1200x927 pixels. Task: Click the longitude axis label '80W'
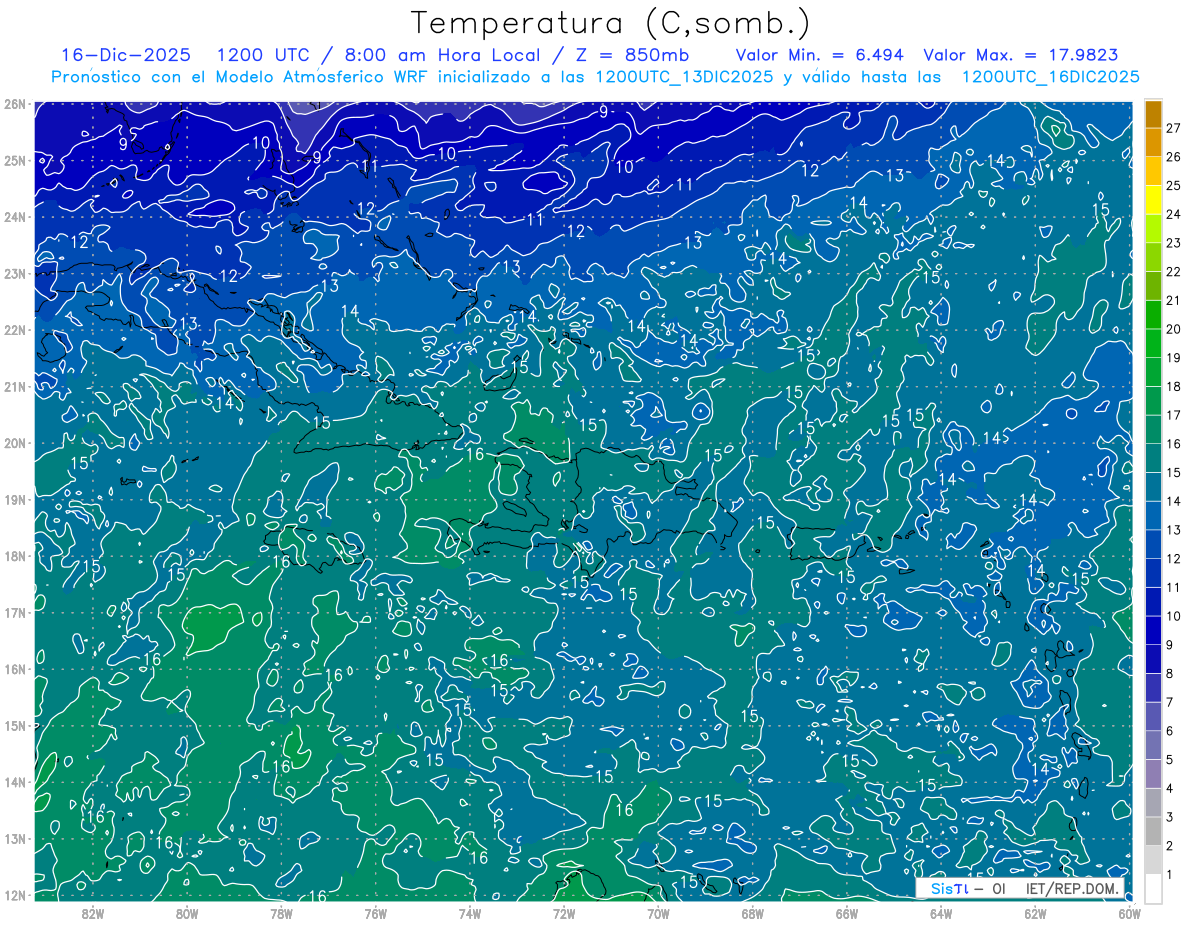pos(187,912)
